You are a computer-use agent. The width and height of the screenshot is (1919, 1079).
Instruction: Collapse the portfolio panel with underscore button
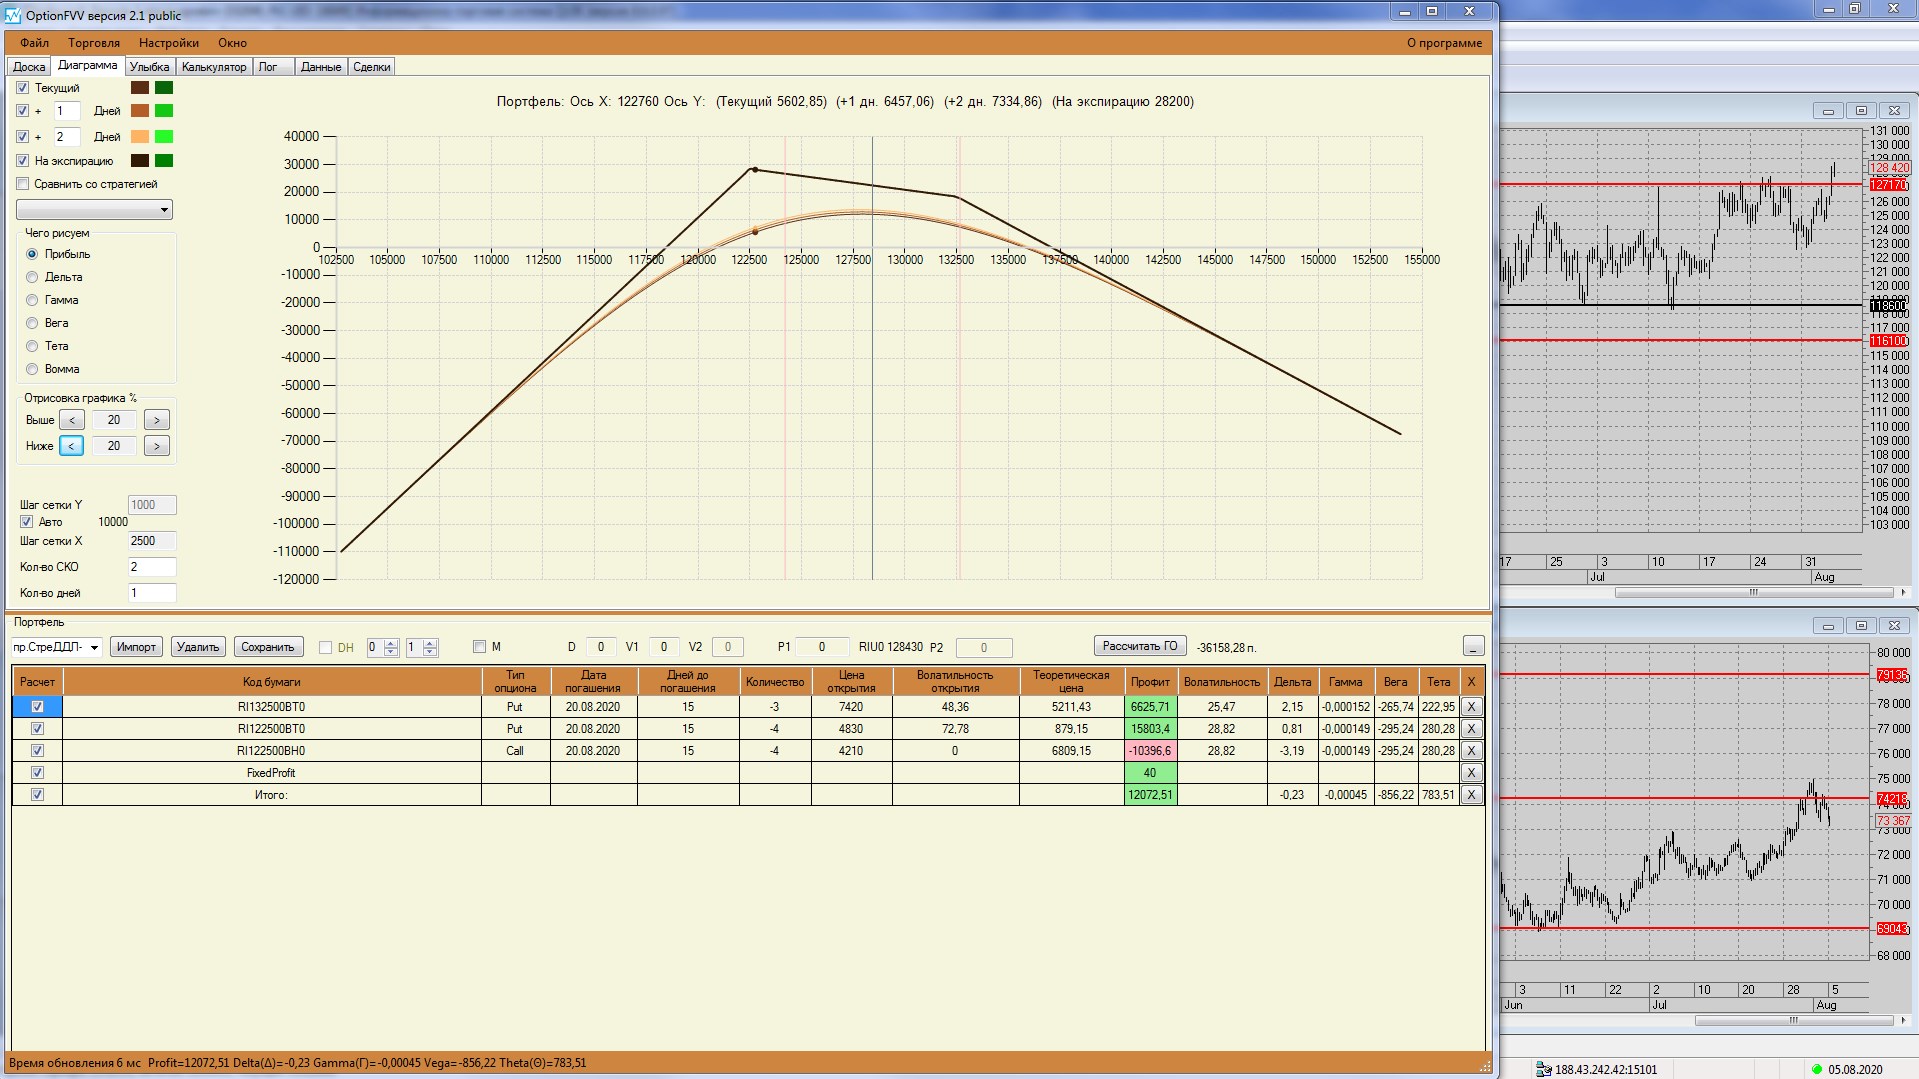click(x=1473, y=646)
